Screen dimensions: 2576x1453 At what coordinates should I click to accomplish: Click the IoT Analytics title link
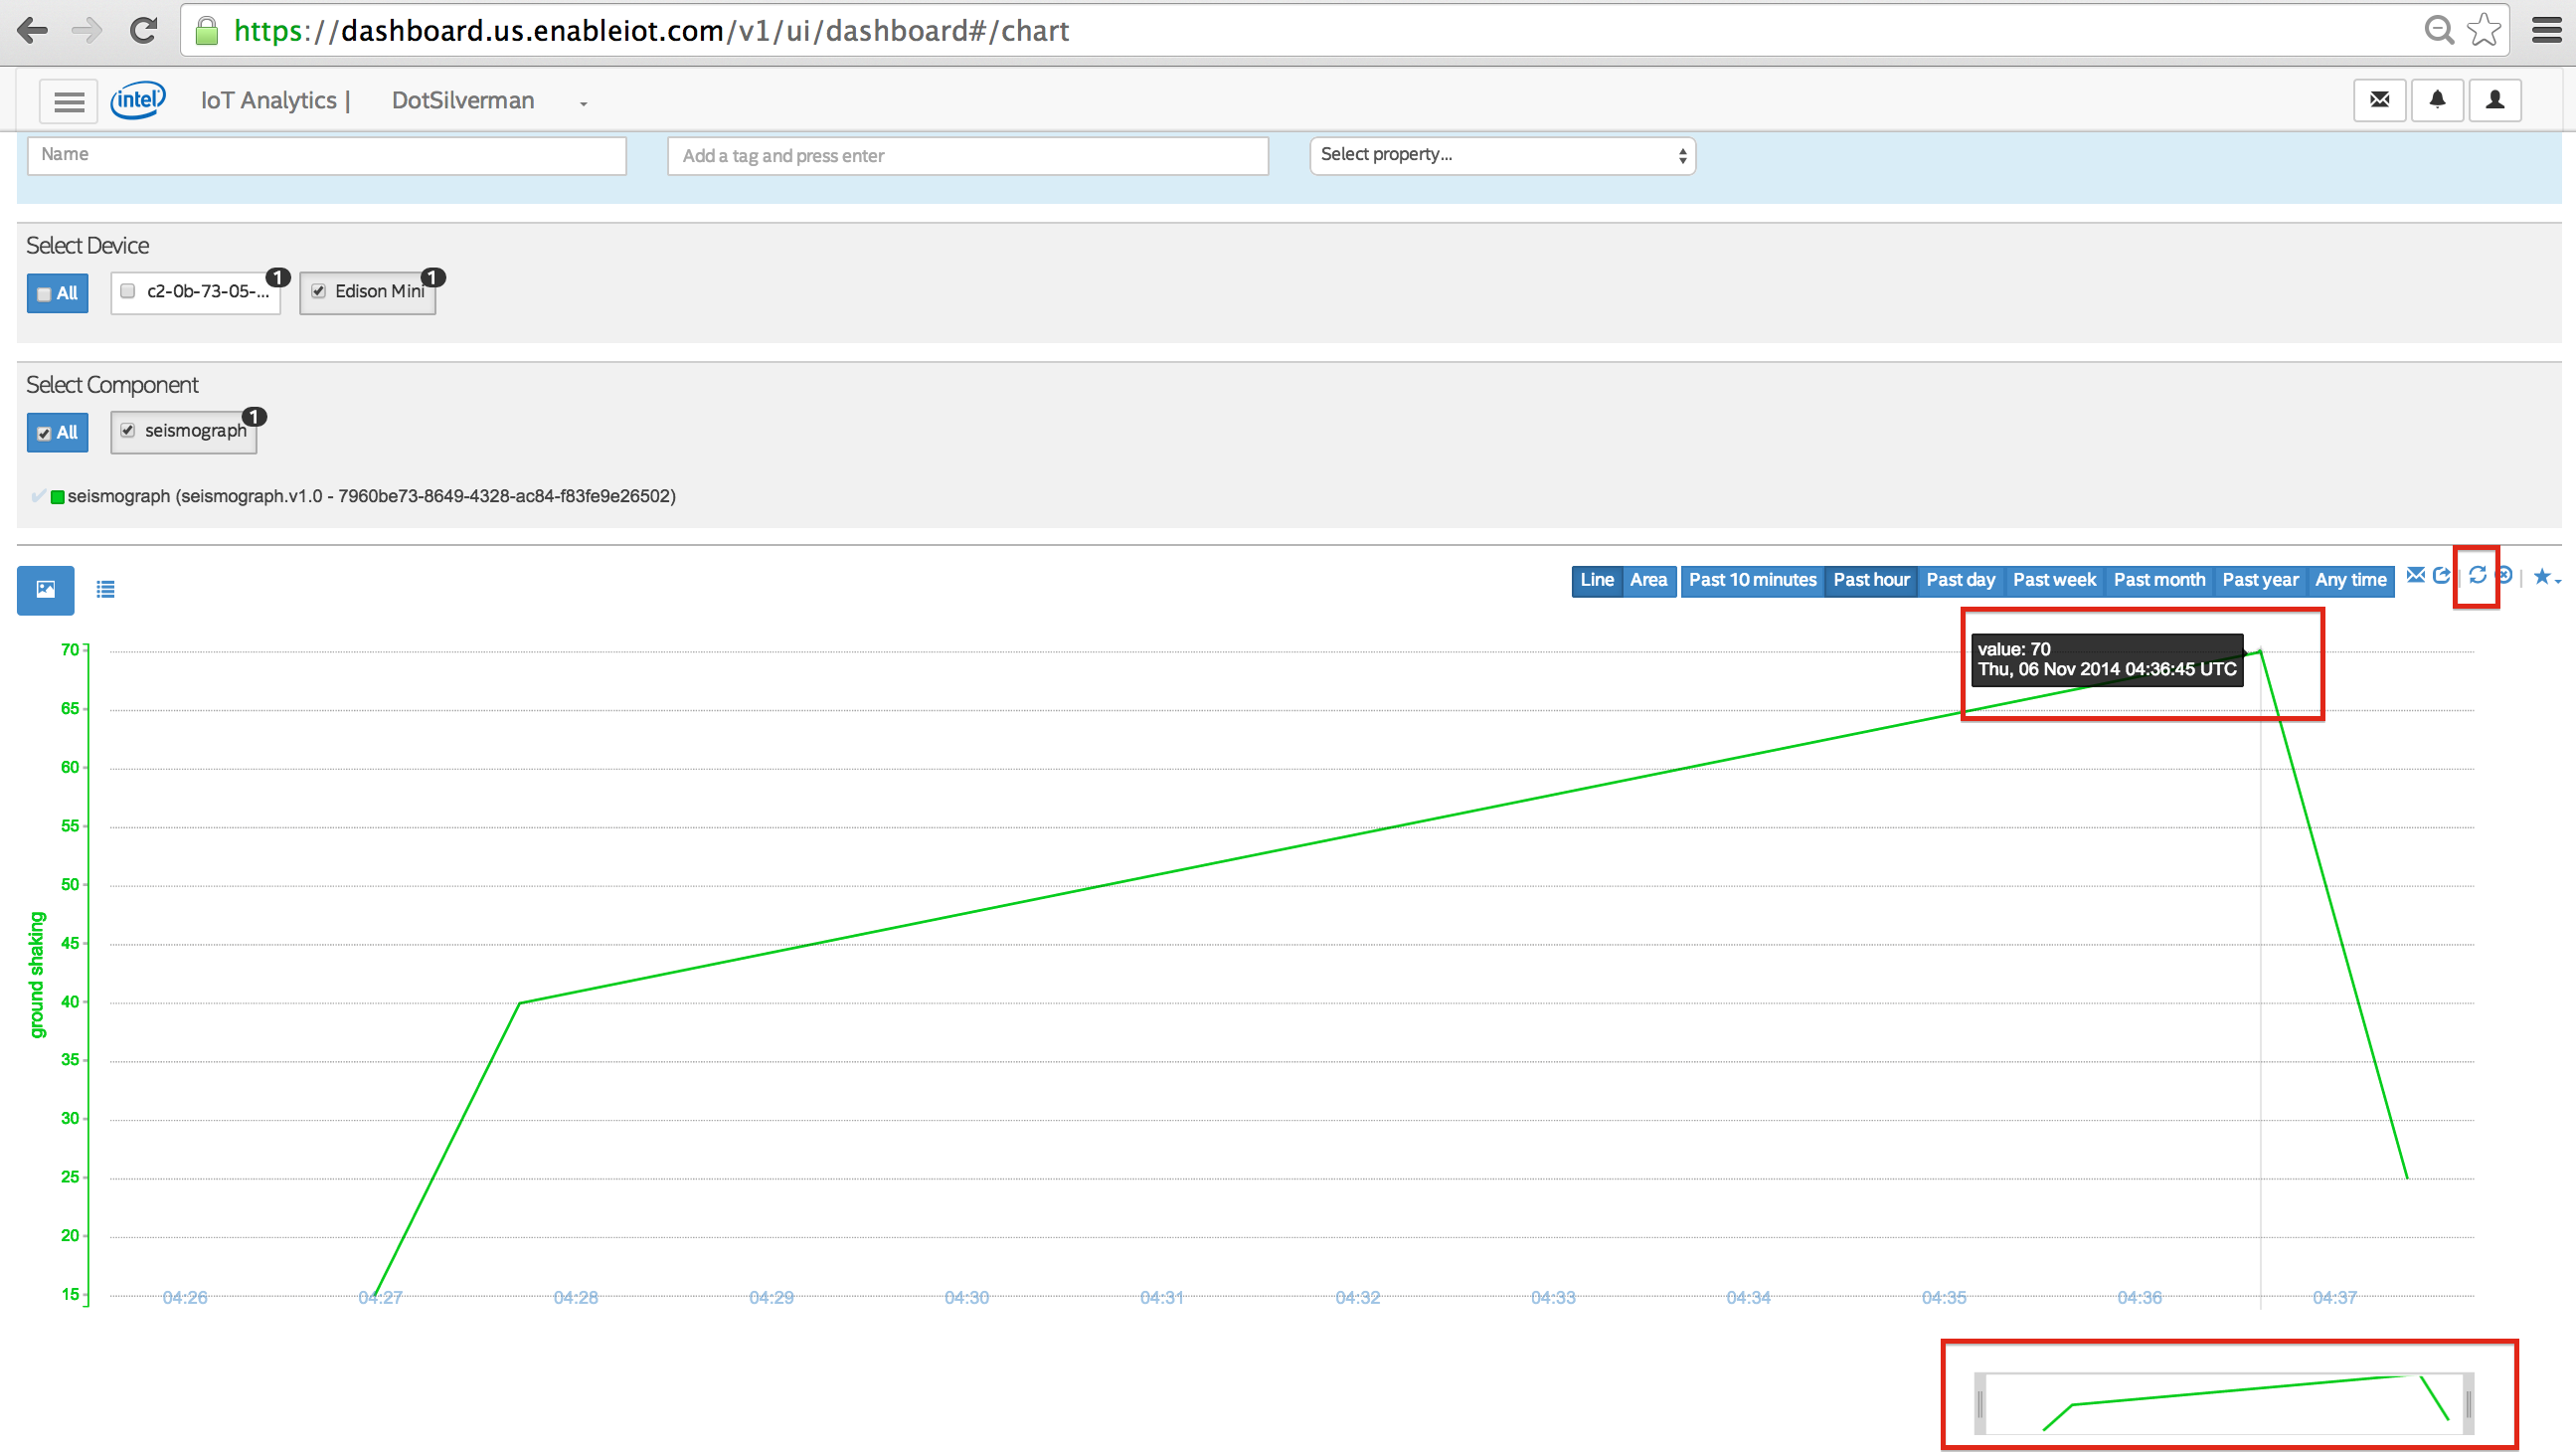[x=269, y=101]
